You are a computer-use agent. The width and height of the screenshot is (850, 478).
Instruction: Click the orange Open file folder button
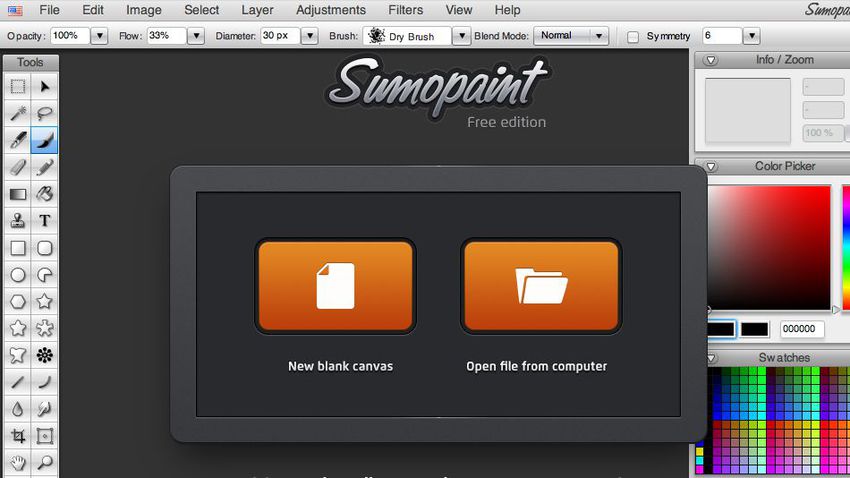541,286
